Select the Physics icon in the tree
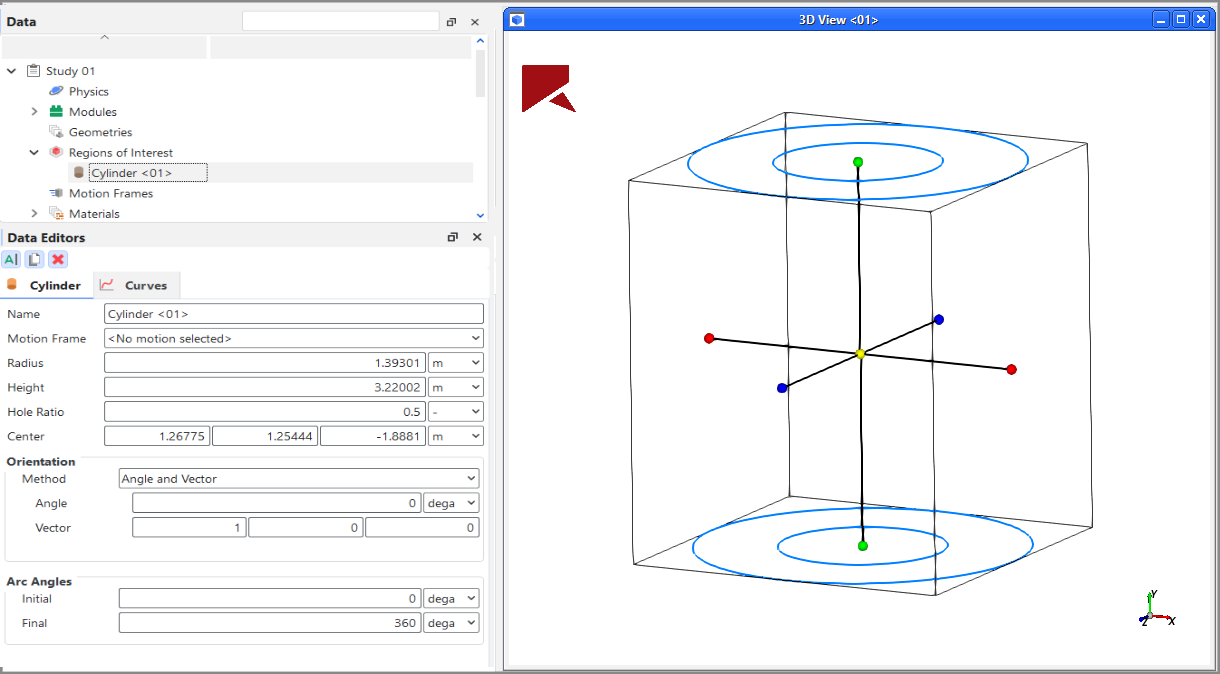Viewport: 1220px width, 674px height. point(57,91)
